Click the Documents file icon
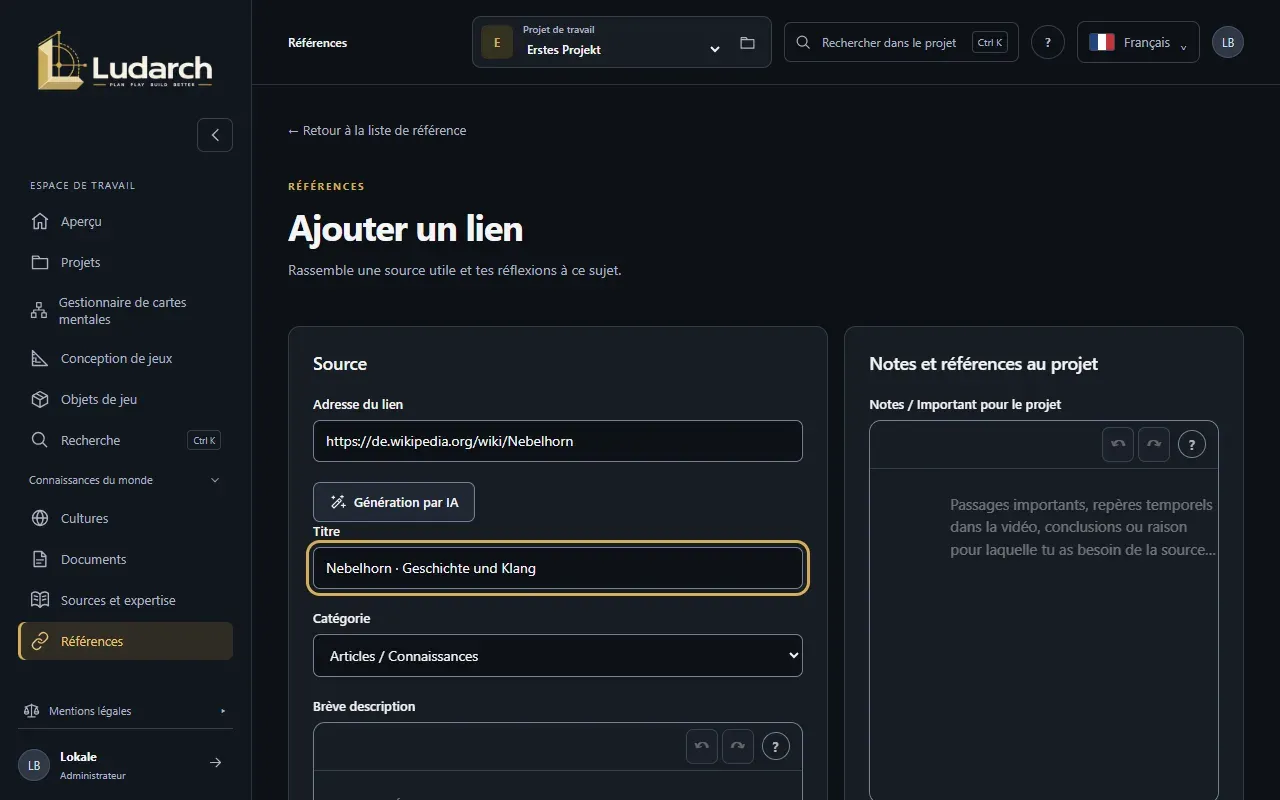This screenshot has width=1280, height=800. [x=40, y=559]
